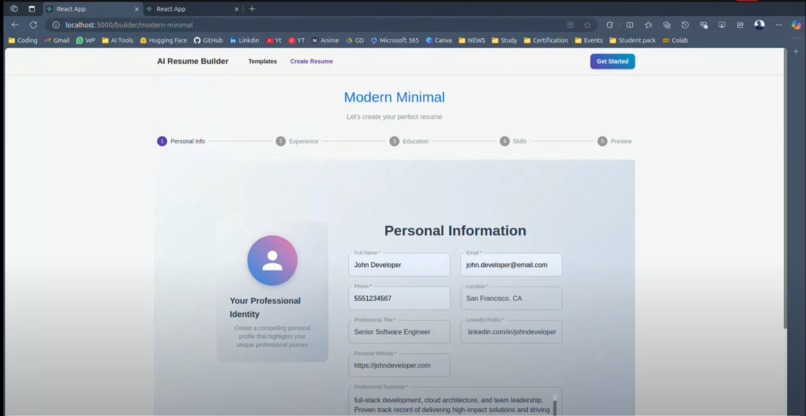Open the Certification bookmarks folder
The image size is (806, 416).
point(545,40)
